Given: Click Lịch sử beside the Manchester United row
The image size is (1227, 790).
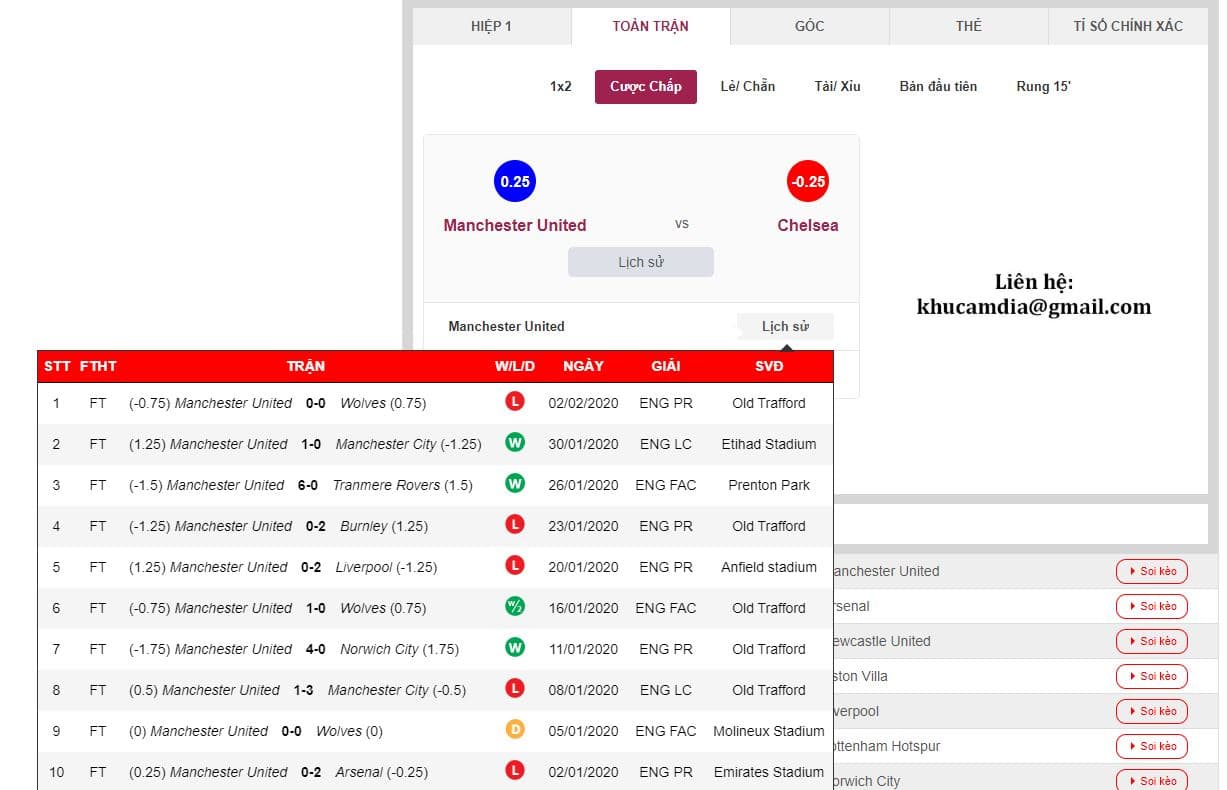Looking at the screenshot, I should coord(785,326).
